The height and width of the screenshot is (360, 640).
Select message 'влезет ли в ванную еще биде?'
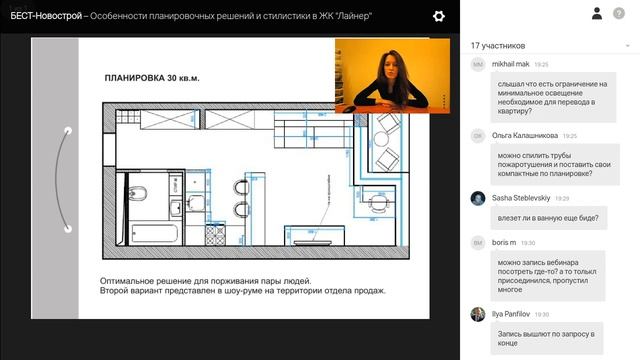549,218
